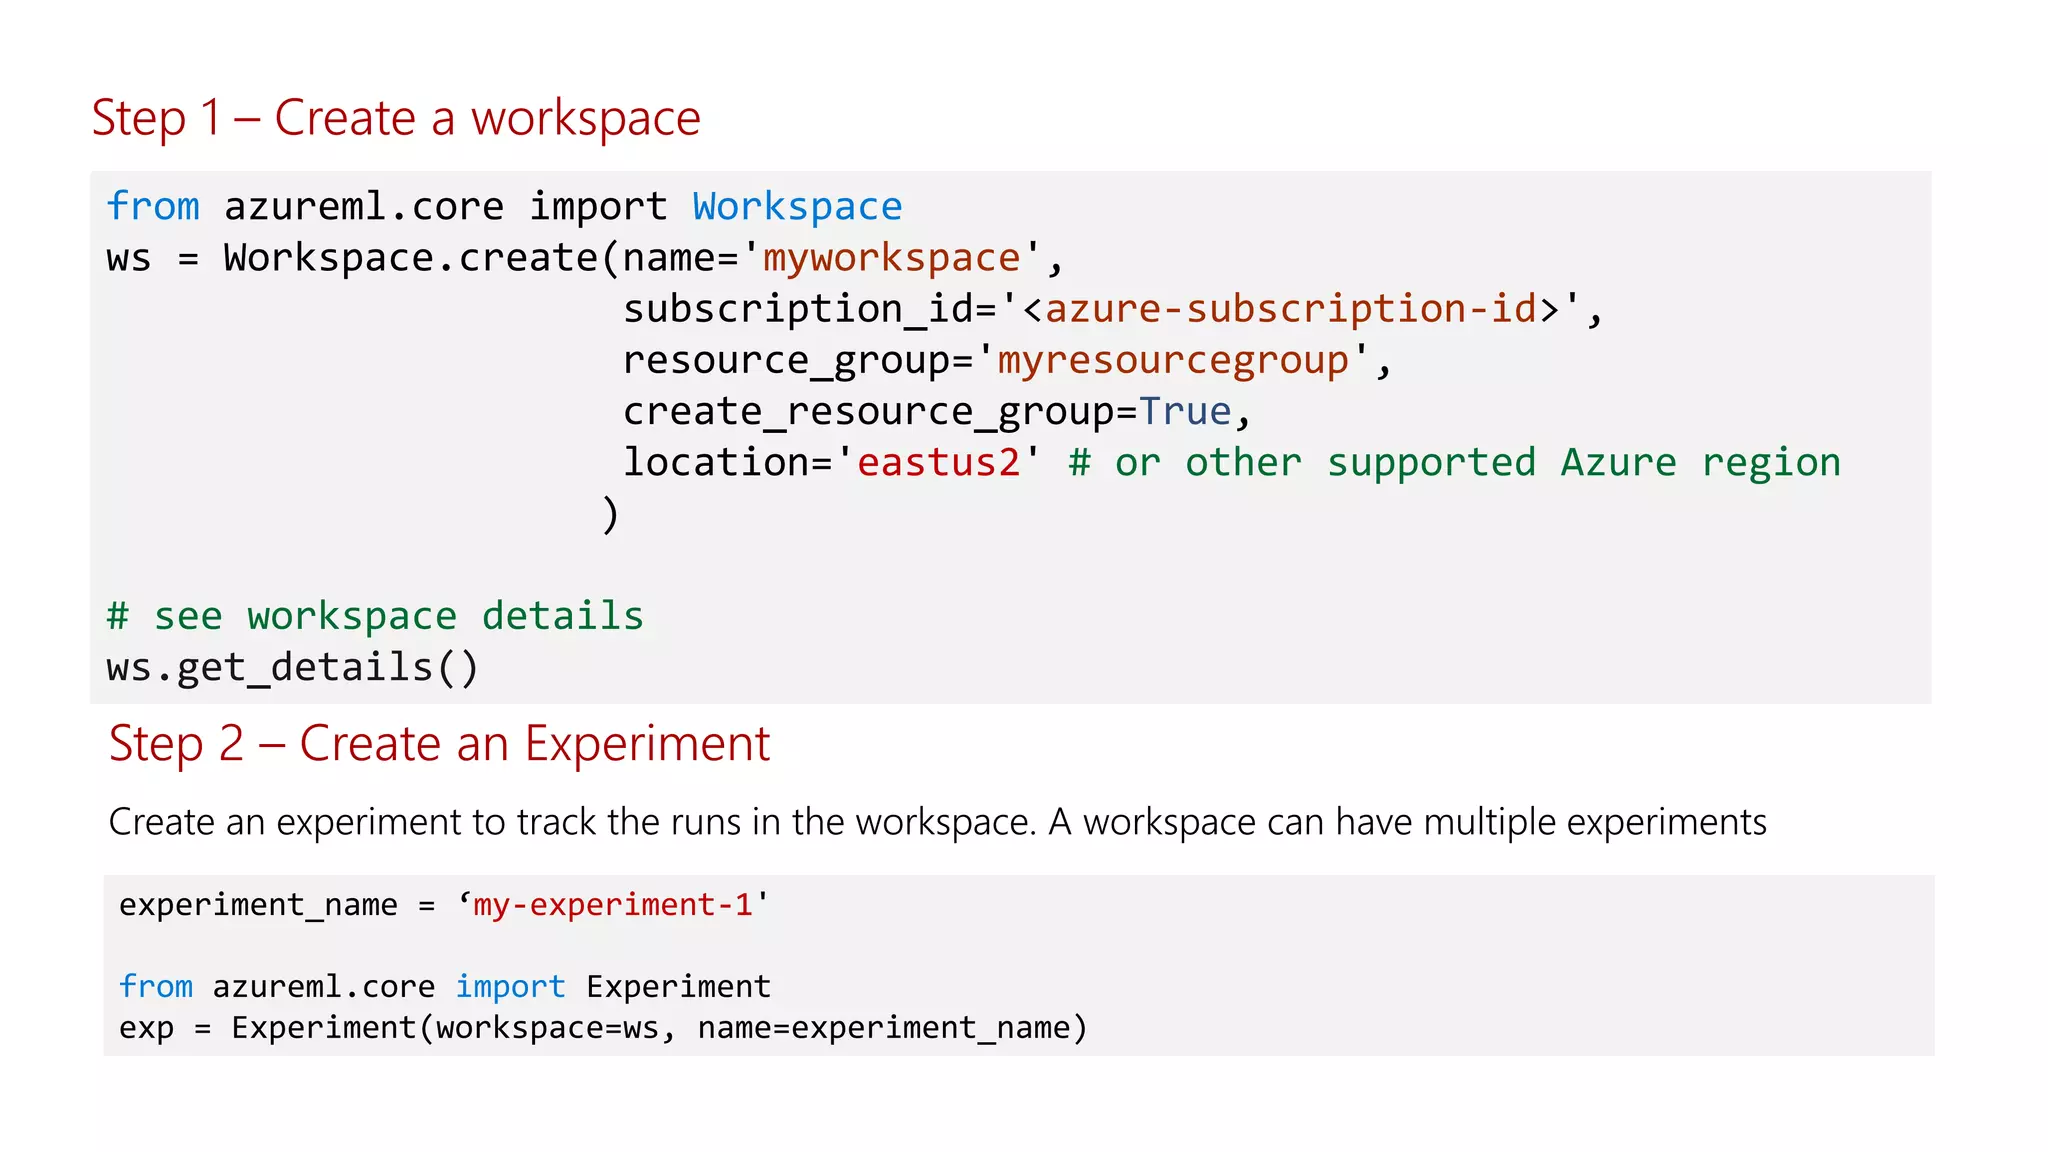Click the sentence starting "Create an experiment to track"
The width and height of the screenshot is (2048, 1152).
point(937,822)
